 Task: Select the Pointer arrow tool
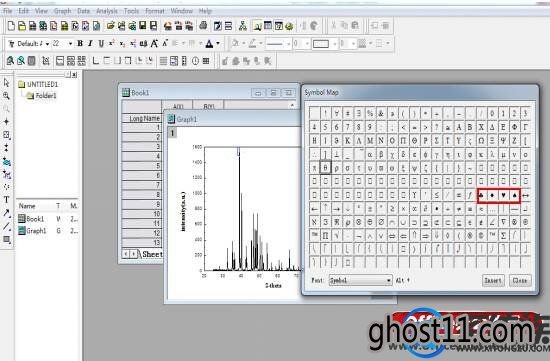tap(6, 82)
